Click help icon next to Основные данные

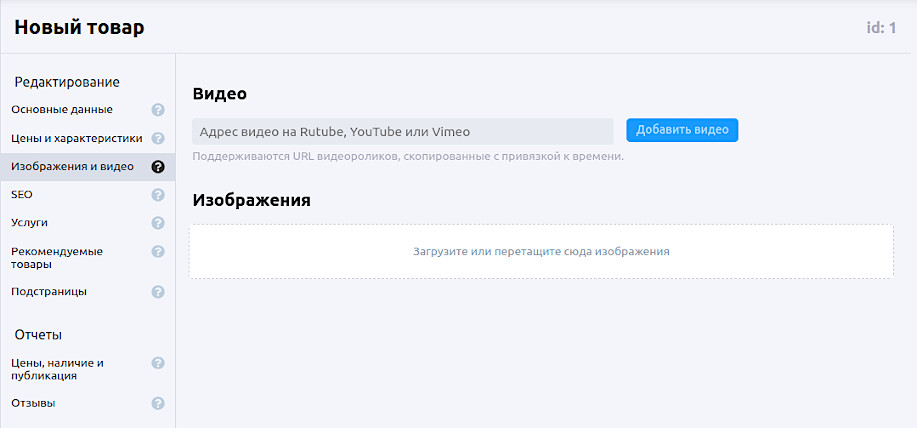click(x=158, y=110)
